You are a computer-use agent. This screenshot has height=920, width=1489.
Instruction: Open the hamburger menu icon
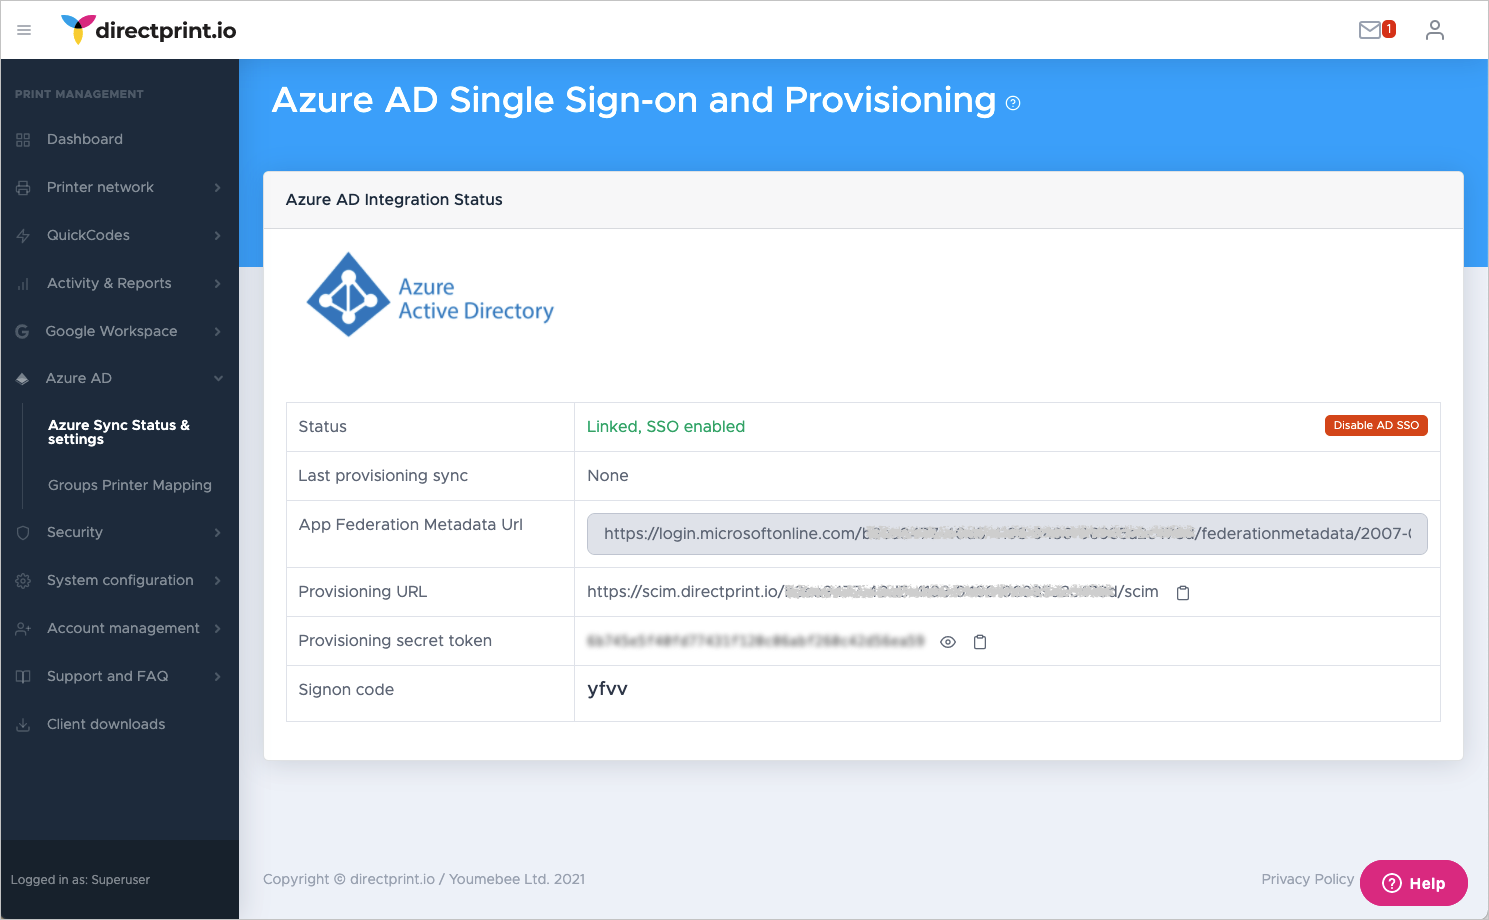point(24,30)
